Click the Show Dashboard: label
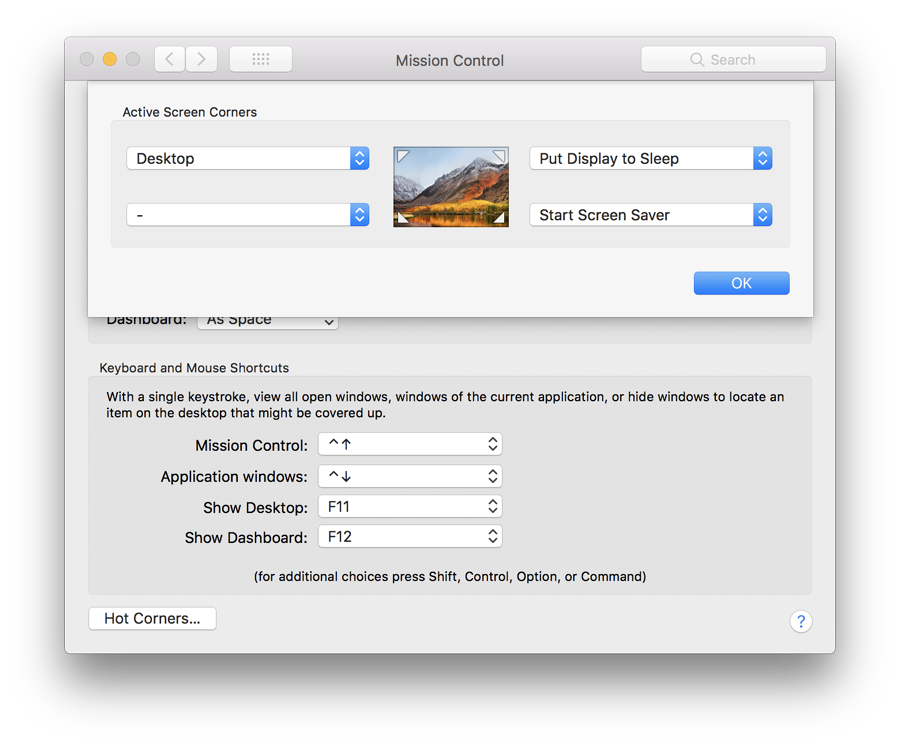 coord(246,538)
